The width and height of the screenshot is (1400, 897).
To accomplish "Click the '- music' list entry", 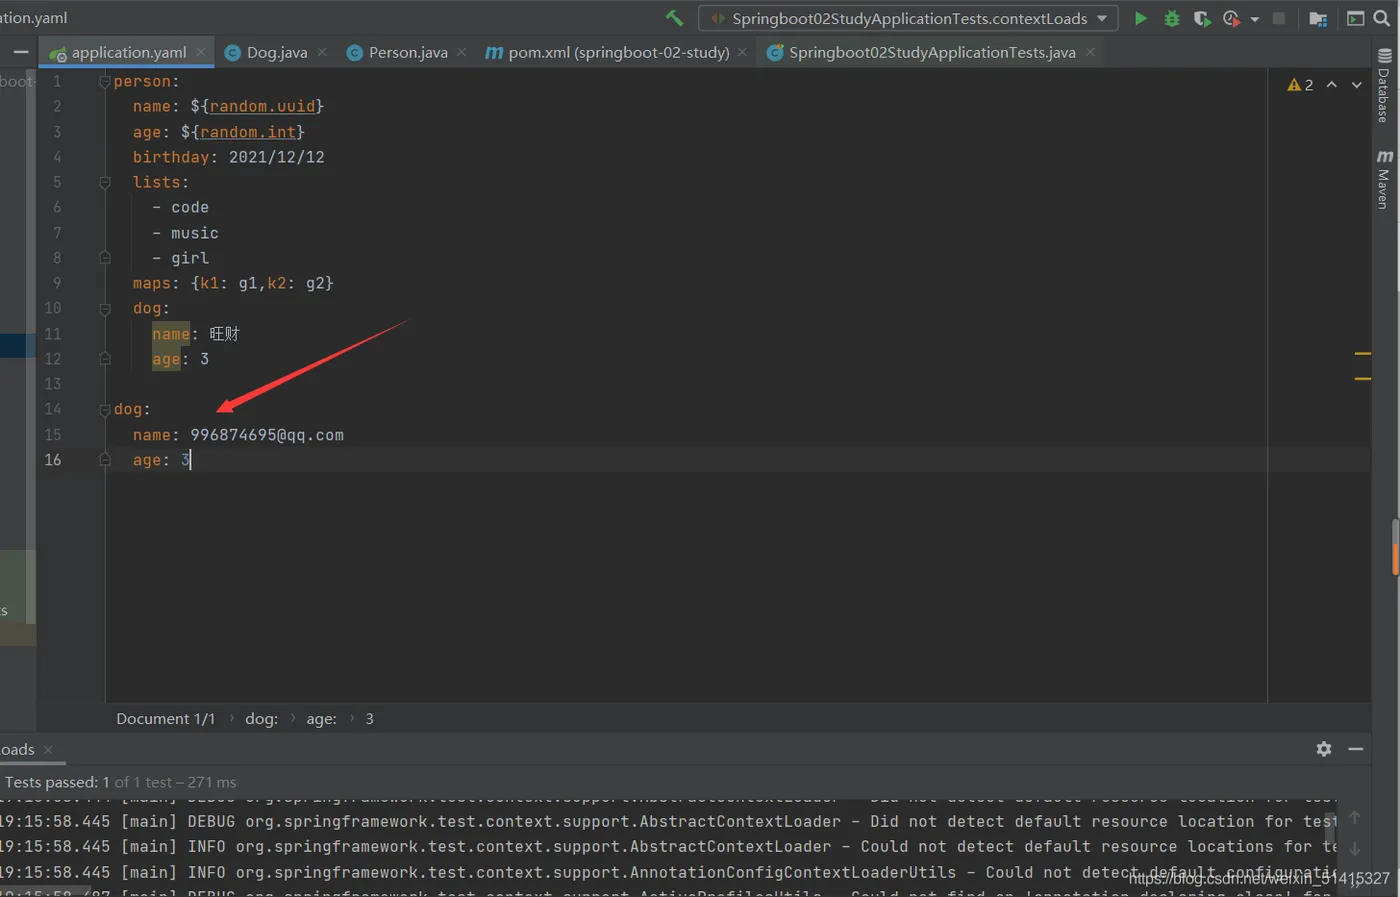I will tap(185, 233).
